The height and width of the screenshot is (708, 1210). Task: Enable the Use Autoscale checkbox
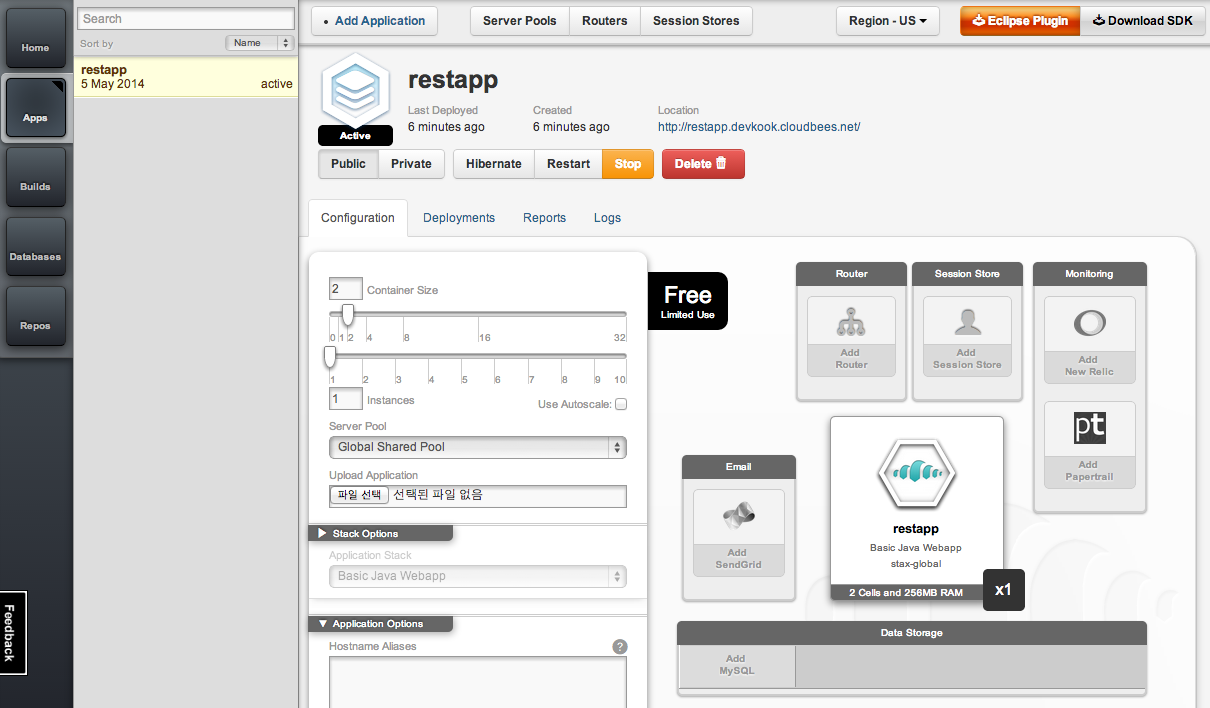pyautogui.click(x=621, y=404)
